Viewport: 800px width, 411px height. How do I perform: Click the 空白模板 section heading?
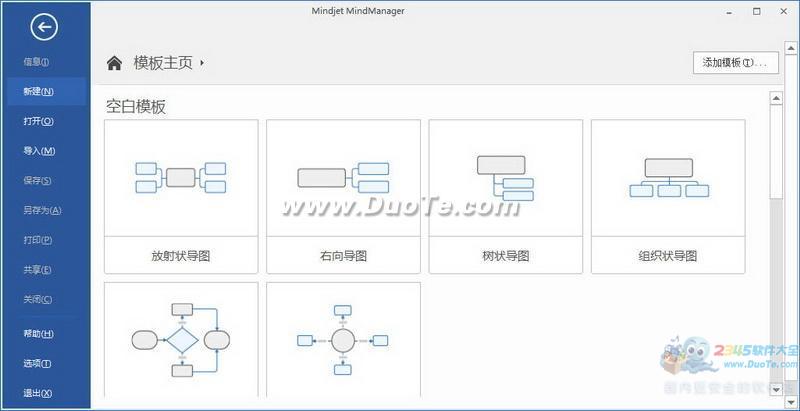(136, 107)
